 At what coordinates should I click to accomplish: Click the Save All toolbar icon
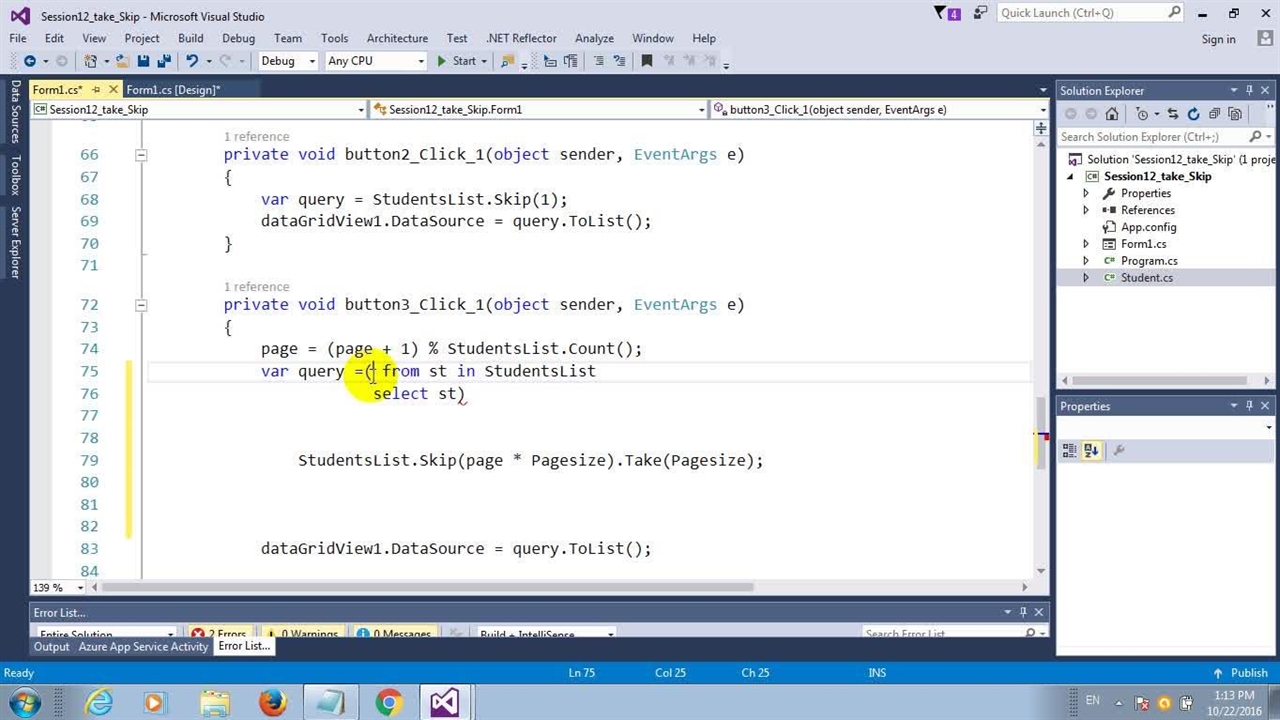pyautogui.click(x=163, y=61)
